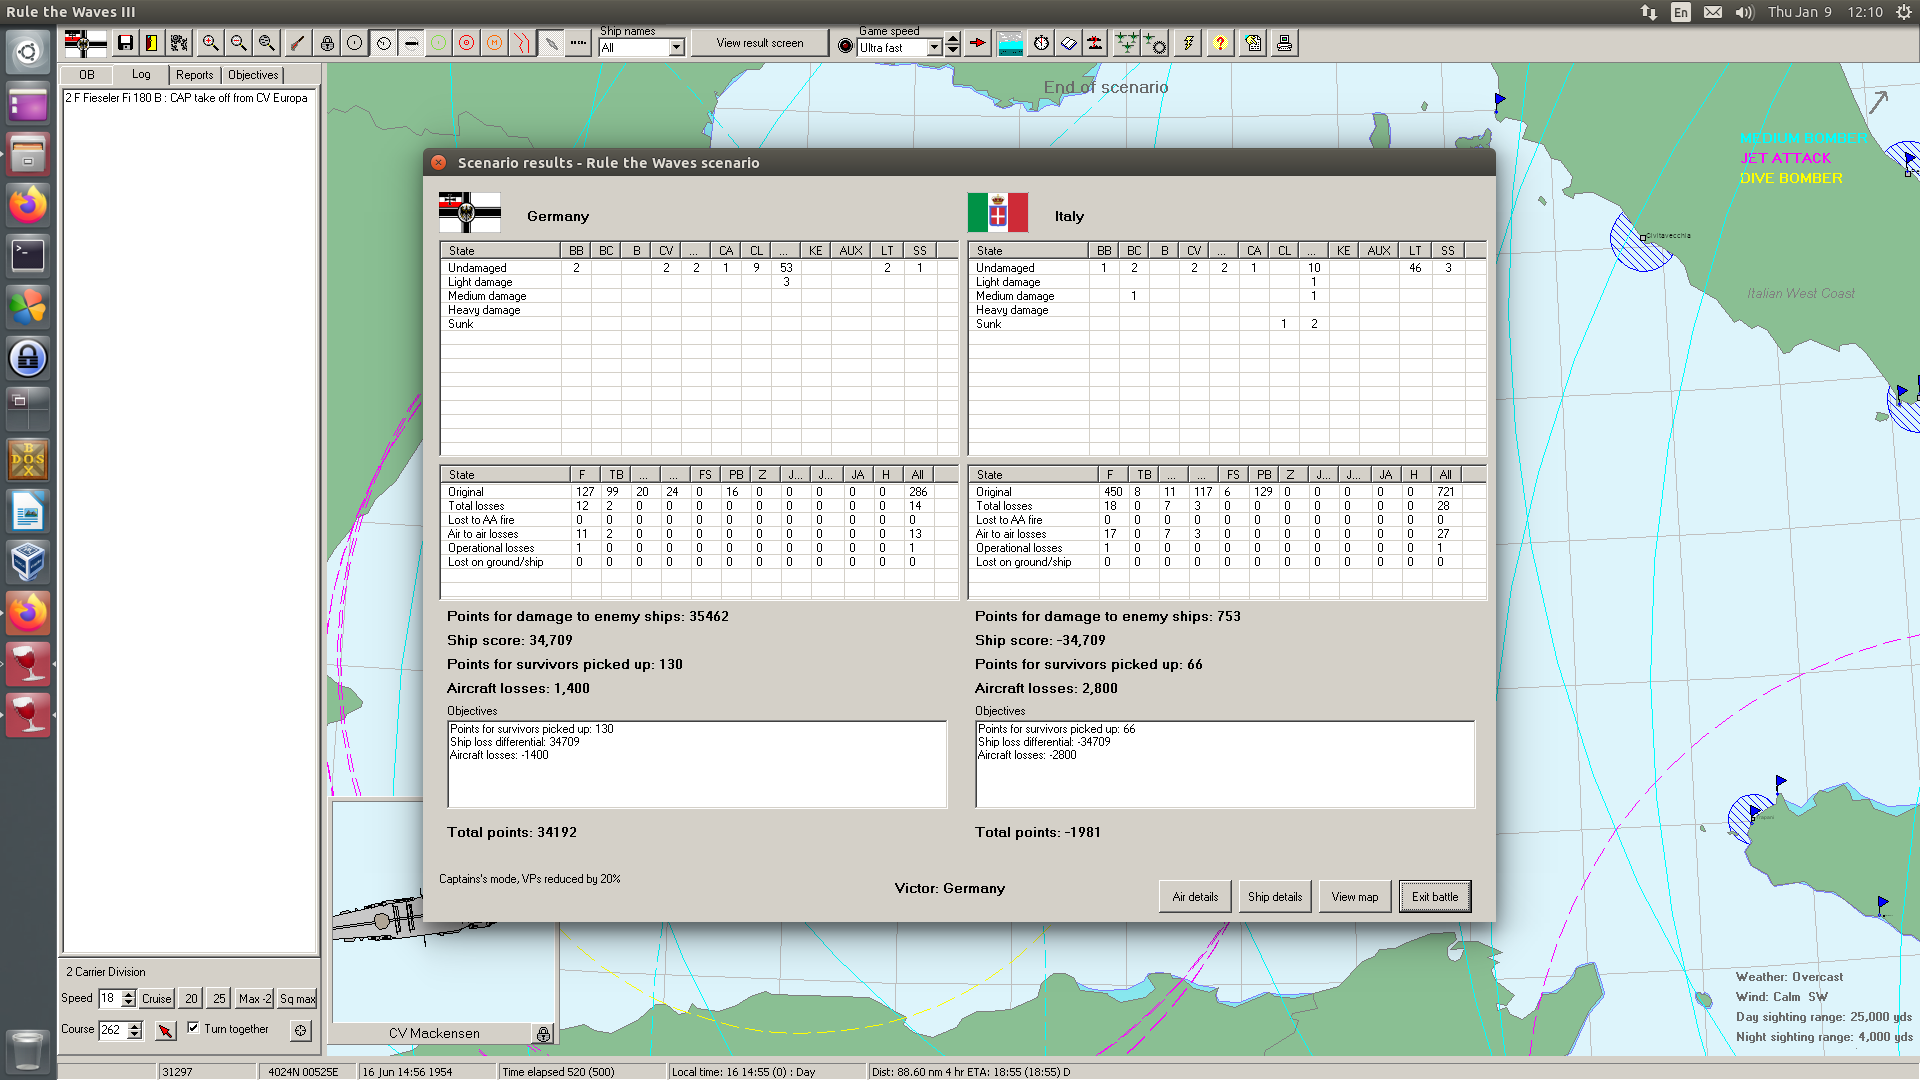Click the Ship details button
The height and width of the screenshot is (1080, 1920).
[x=1275, y=897]
